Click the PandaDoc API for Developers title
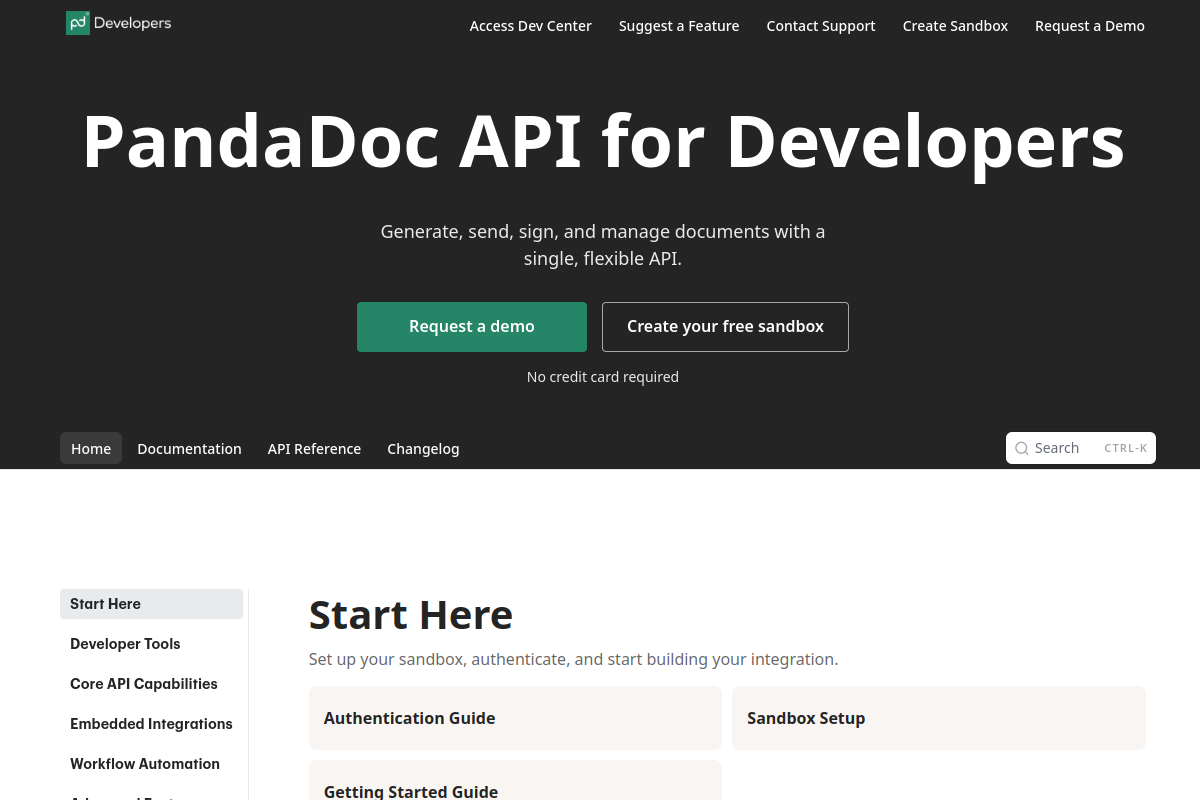 603,142
